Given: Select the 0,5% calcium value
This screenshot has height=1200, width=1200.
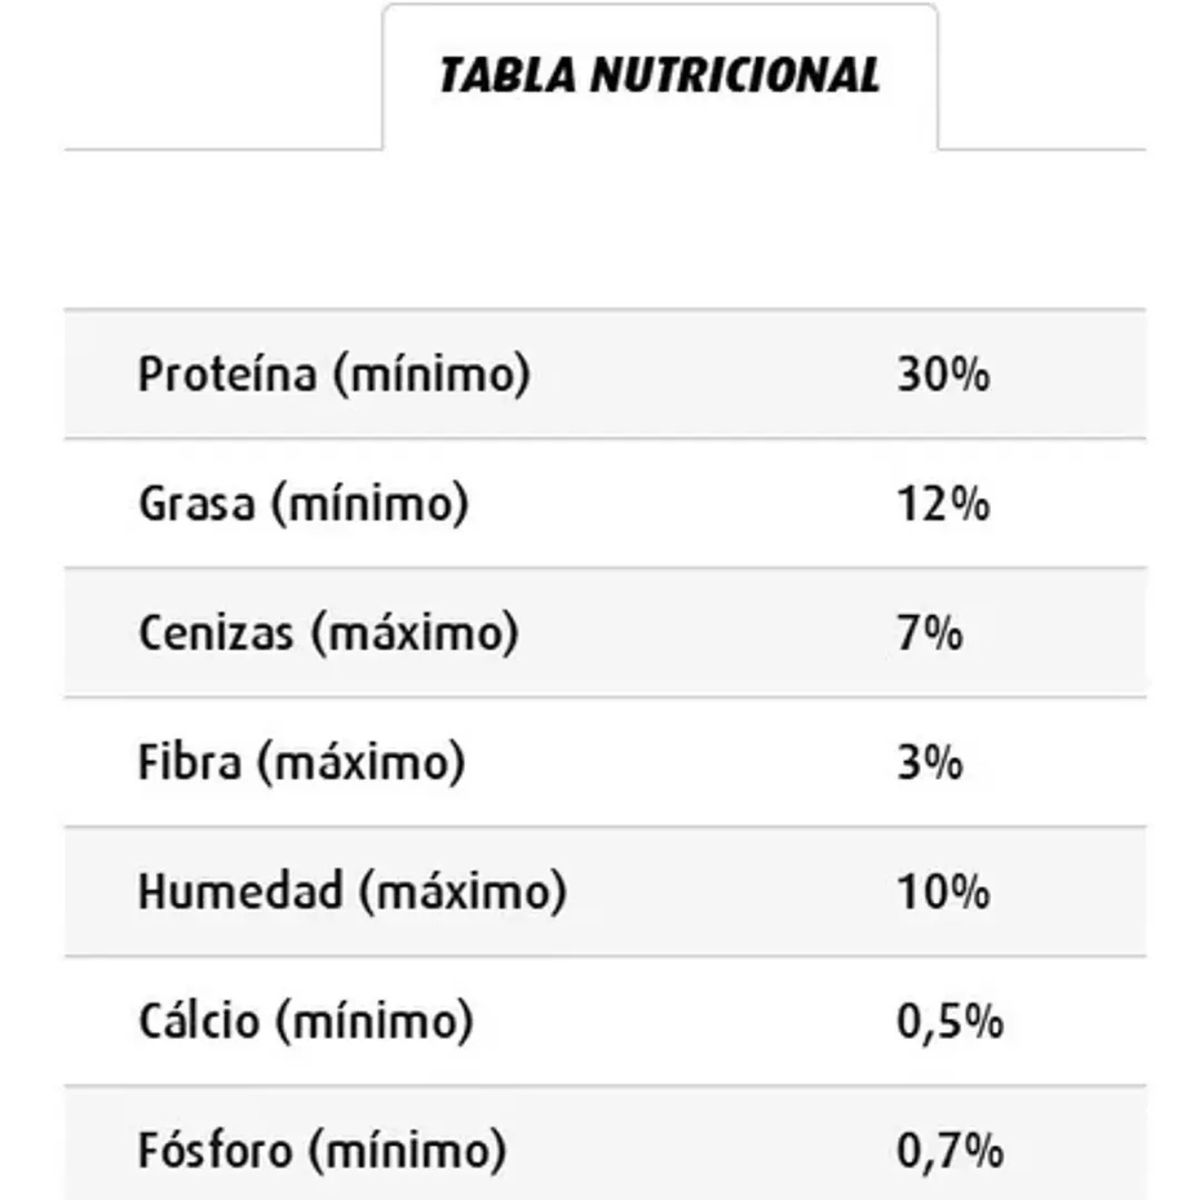Looking at the screenshot, I should click(950, 1021).
